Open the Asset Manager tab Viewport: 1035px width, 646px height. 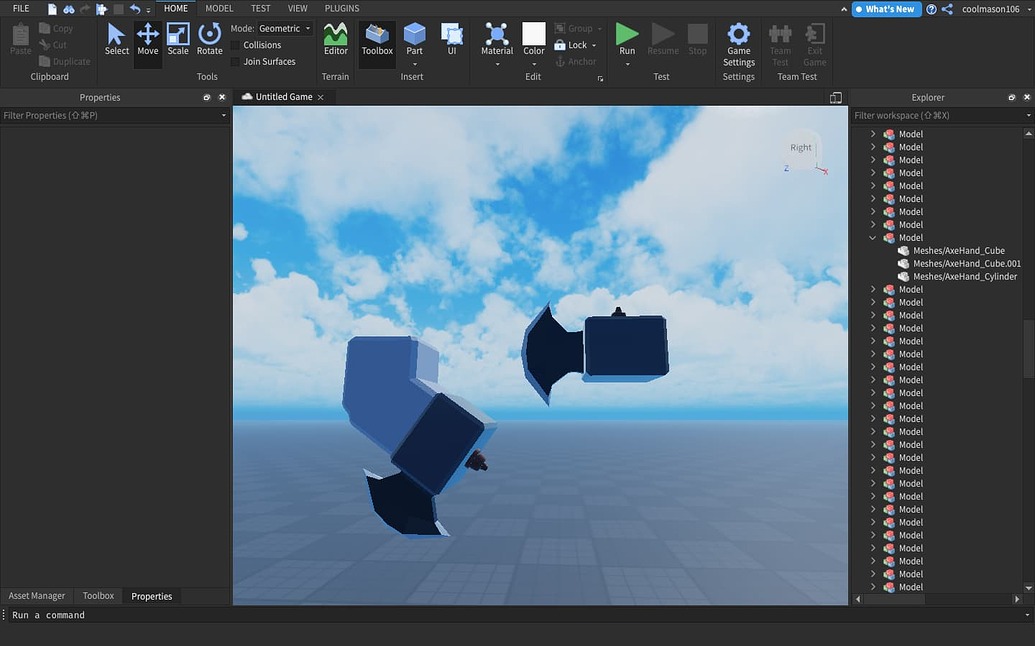(36, 595)
